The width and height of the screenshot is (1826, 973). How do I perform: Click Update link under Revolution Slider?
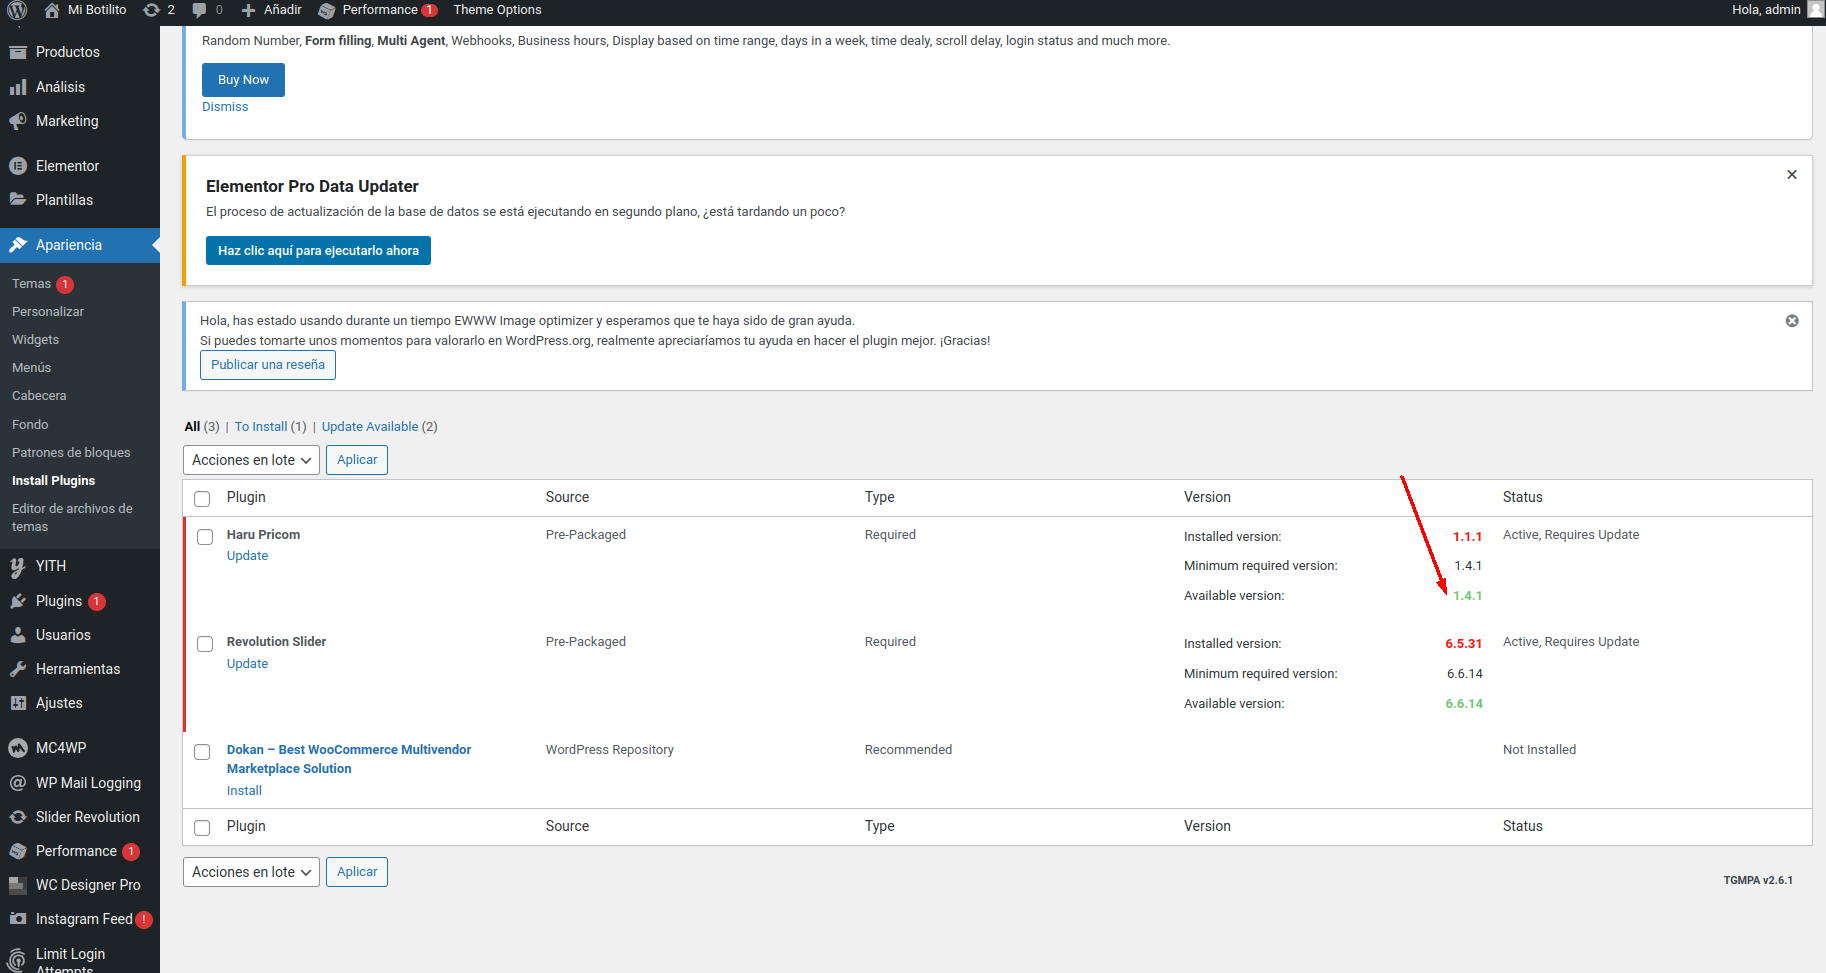[247, 664]
